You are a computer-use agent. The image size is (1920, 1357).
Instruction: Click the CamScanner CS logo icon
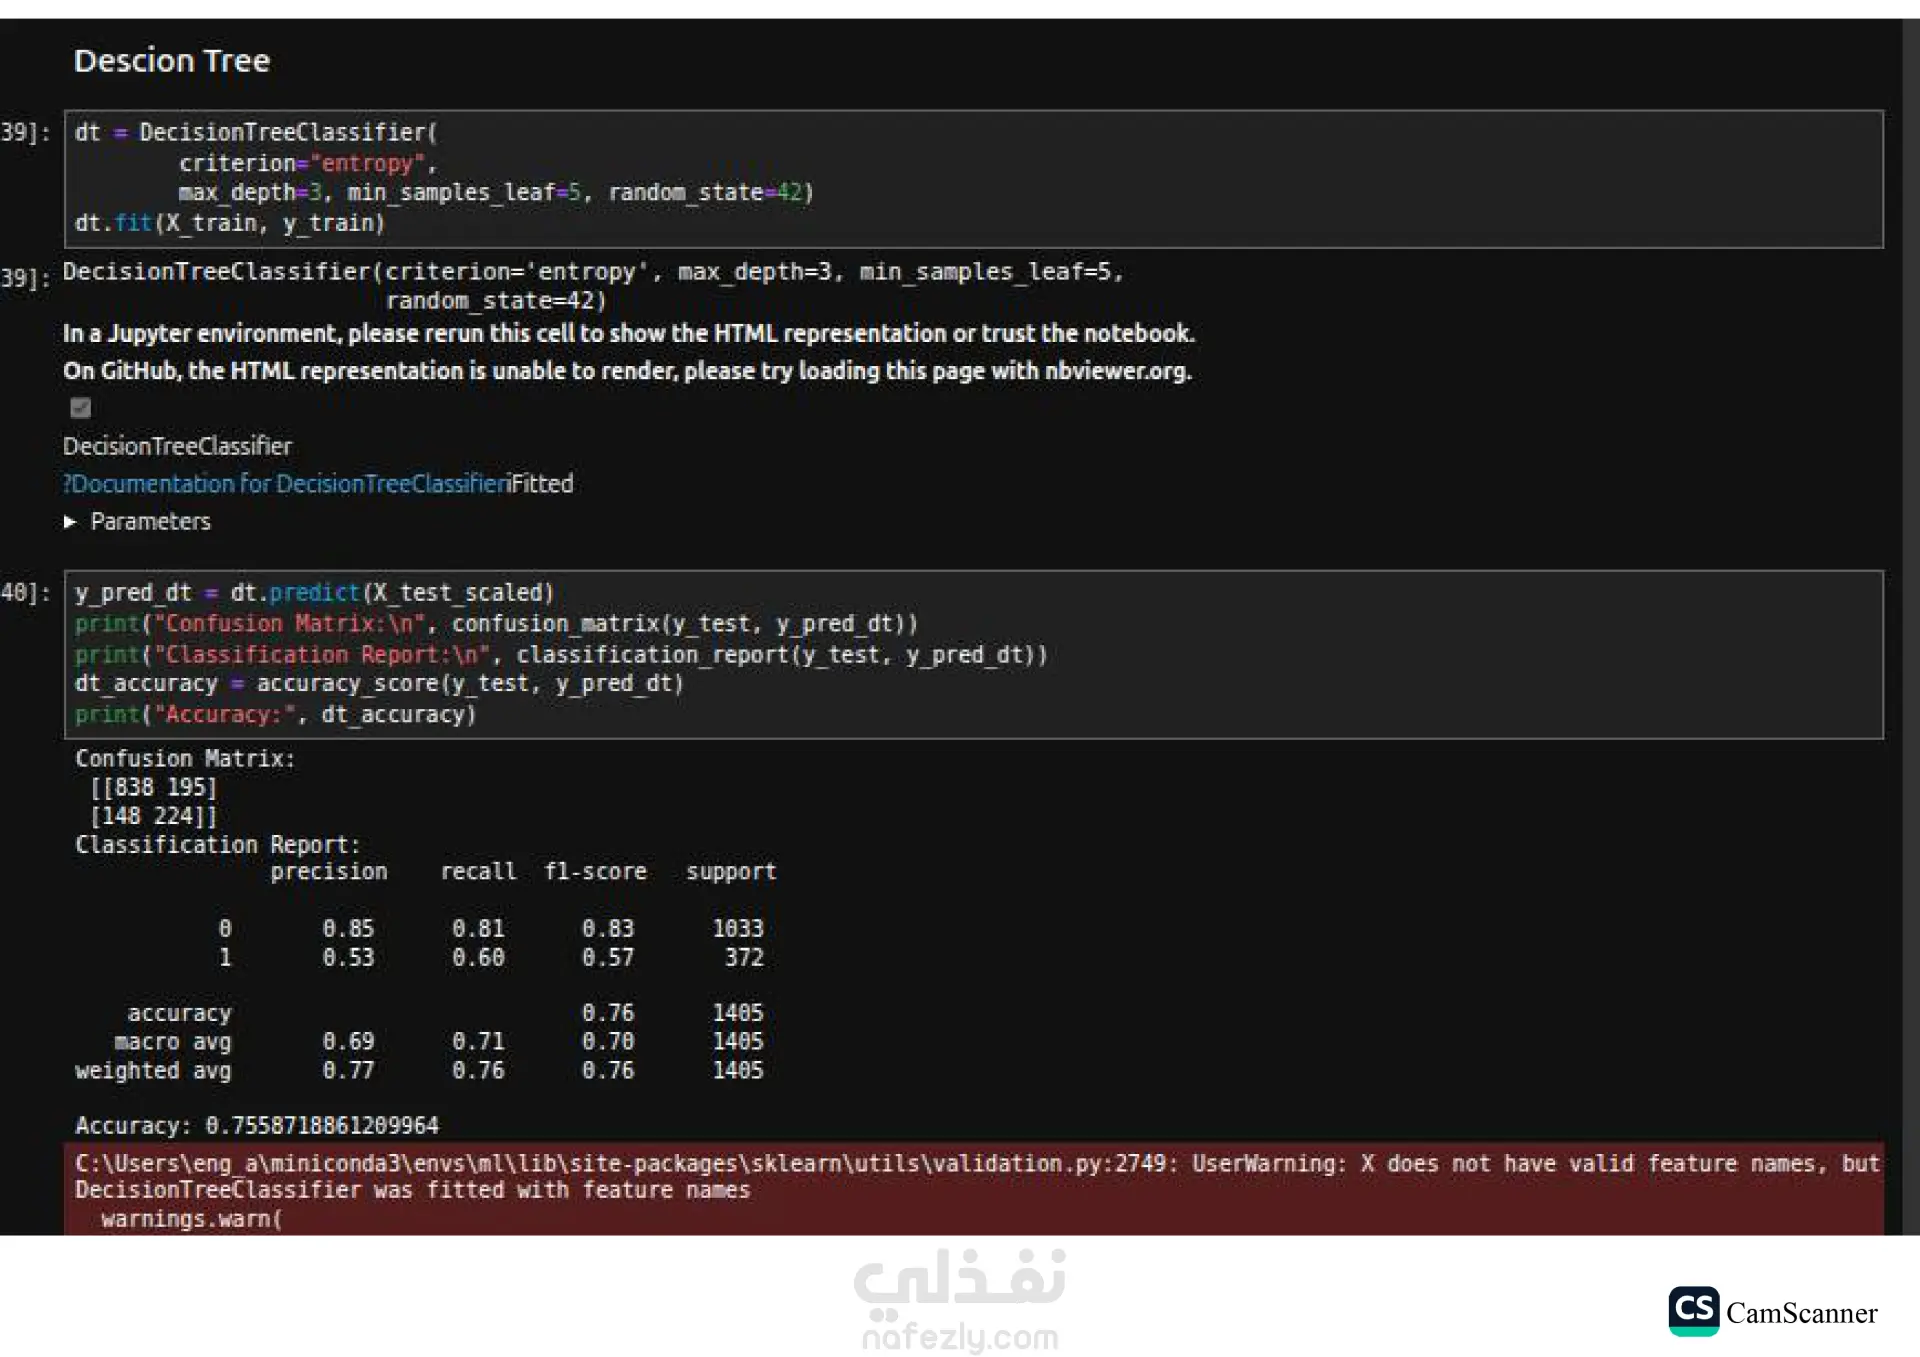1693,1311
